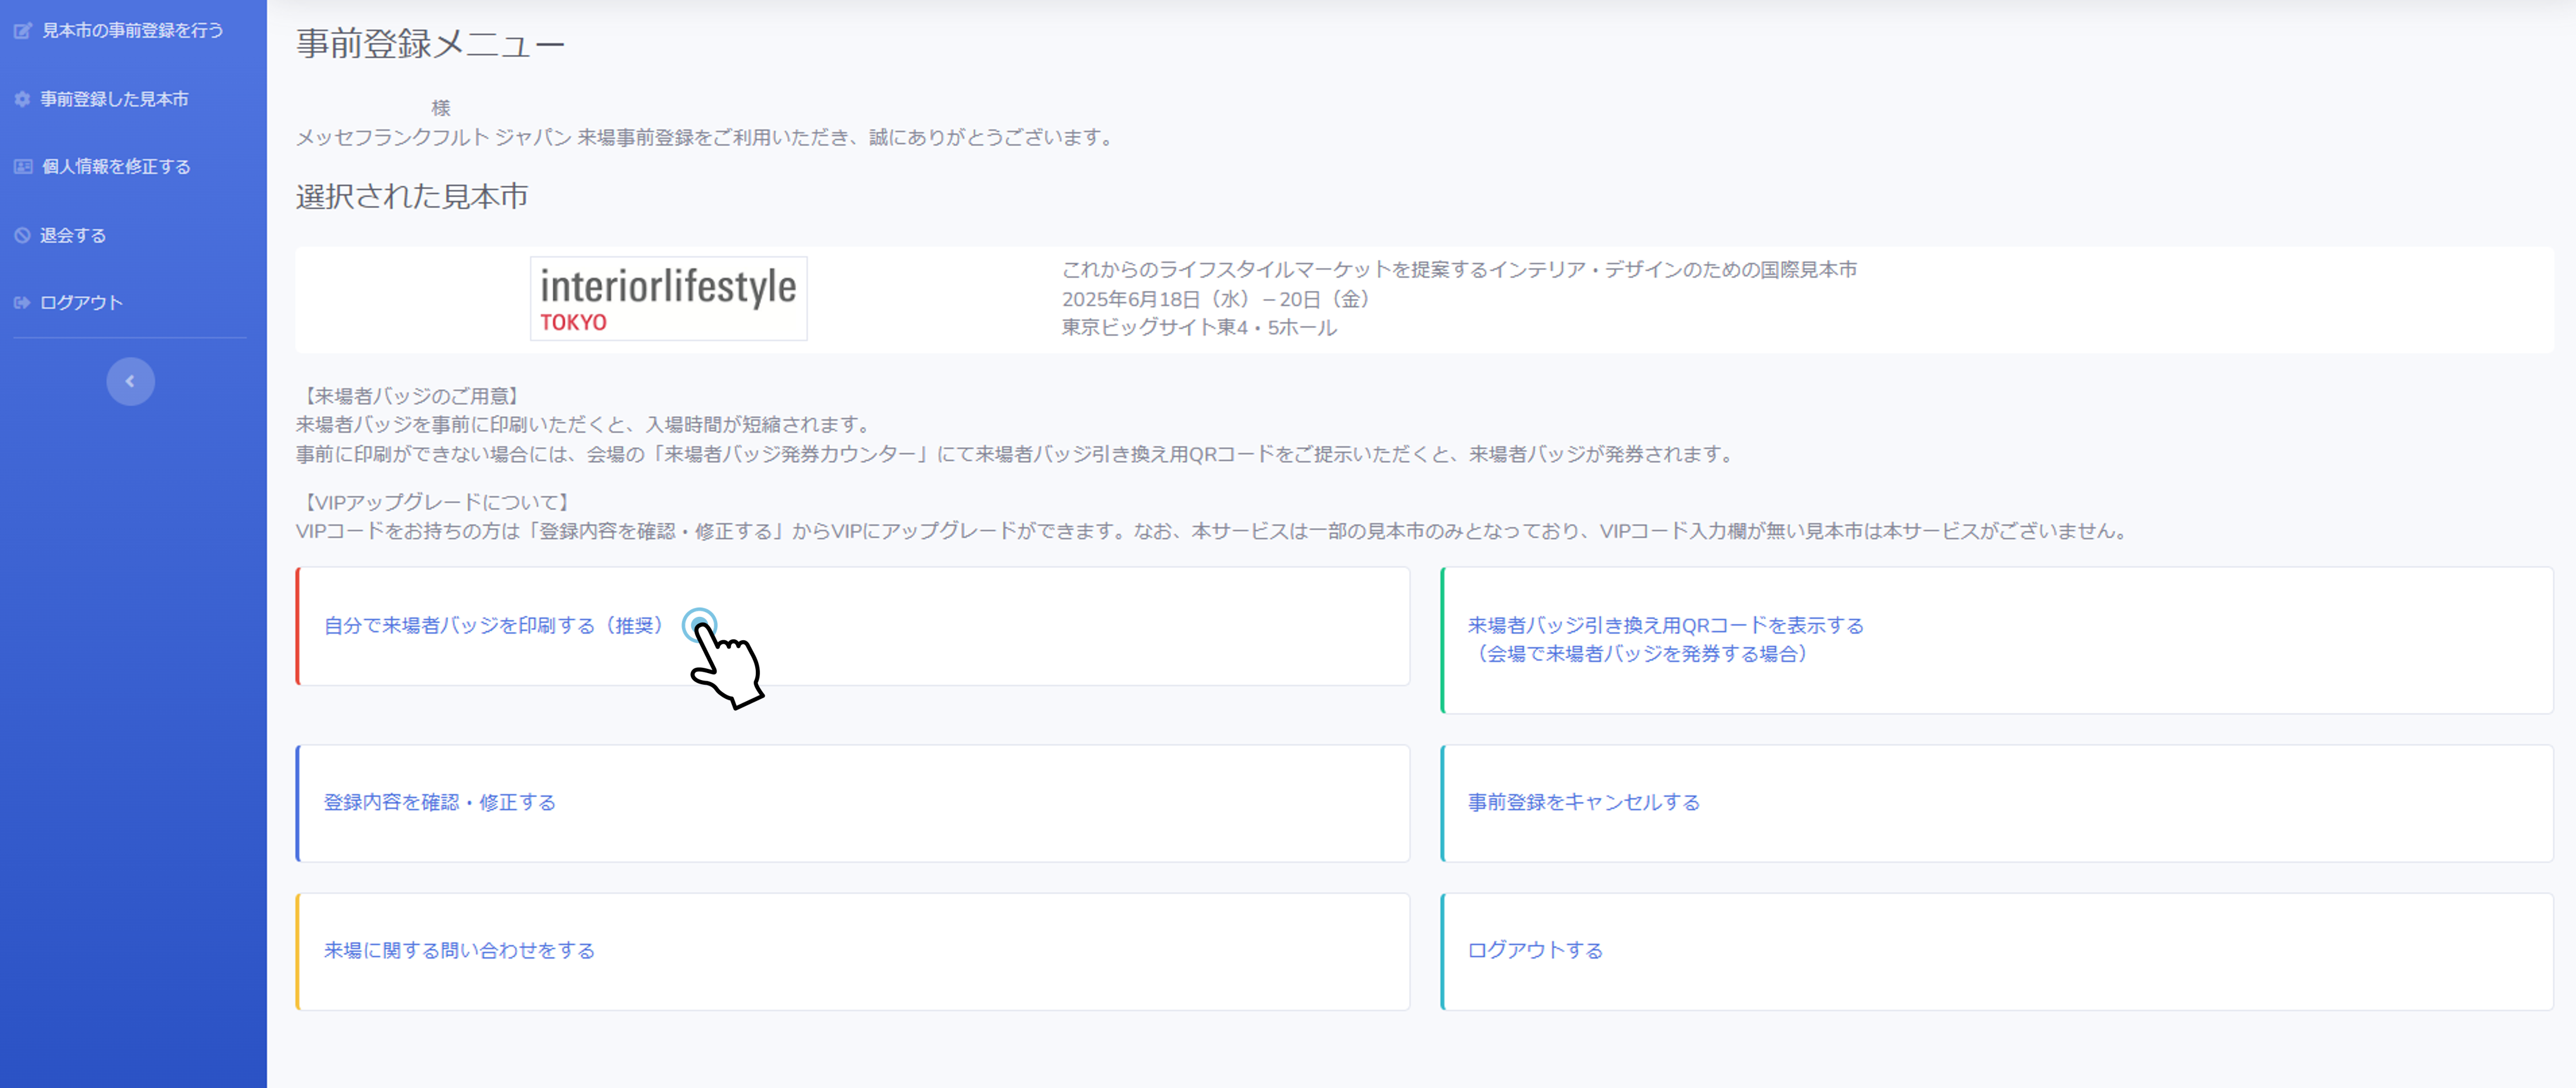Select ログアウト in sidebar
2576x1088 pixels.
81,303
